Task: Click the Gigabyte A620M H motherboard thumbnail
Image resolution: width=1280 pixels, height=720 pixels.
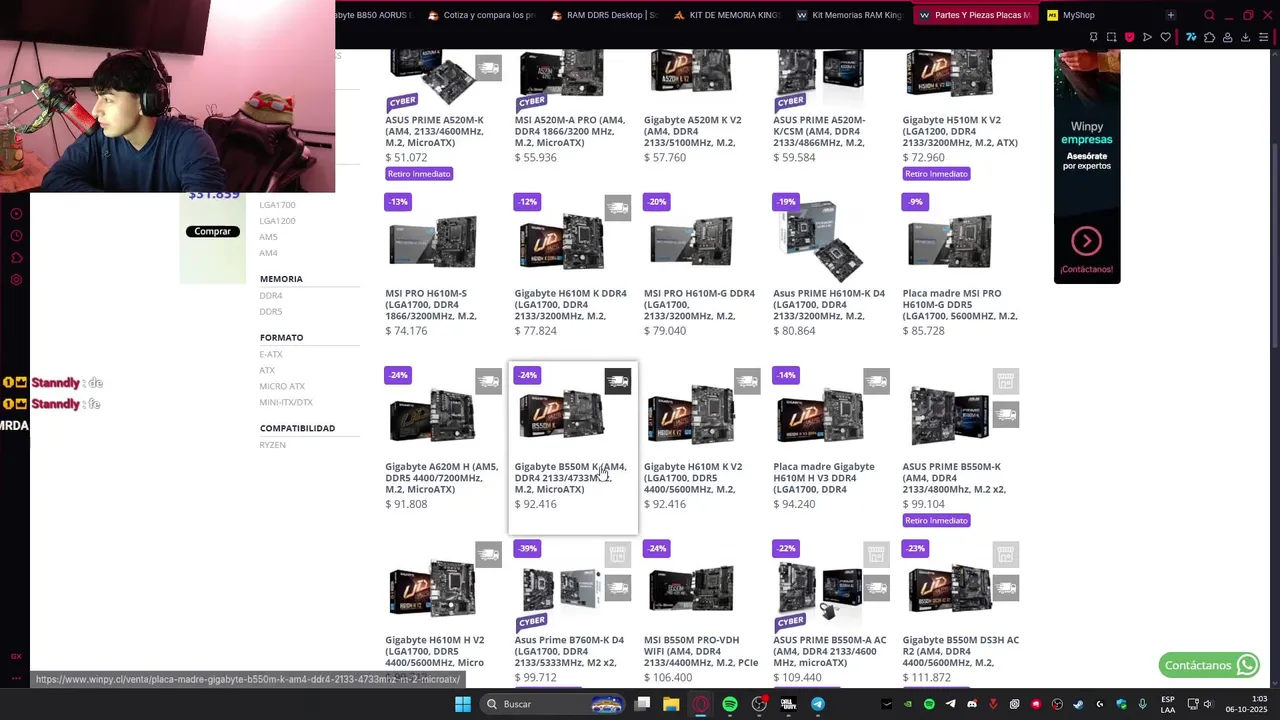Action: pyautogui.click(x=432, y=416)
